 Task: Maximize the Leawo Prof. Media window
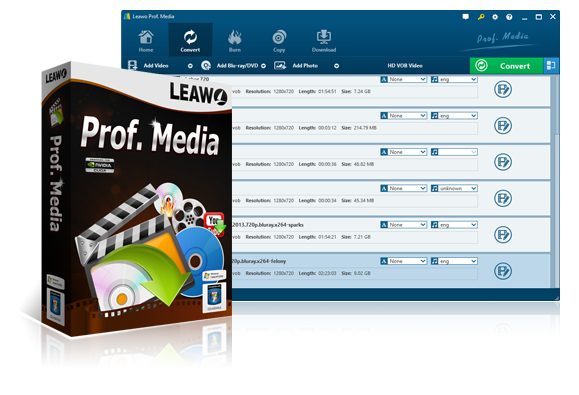pos(539,17)
